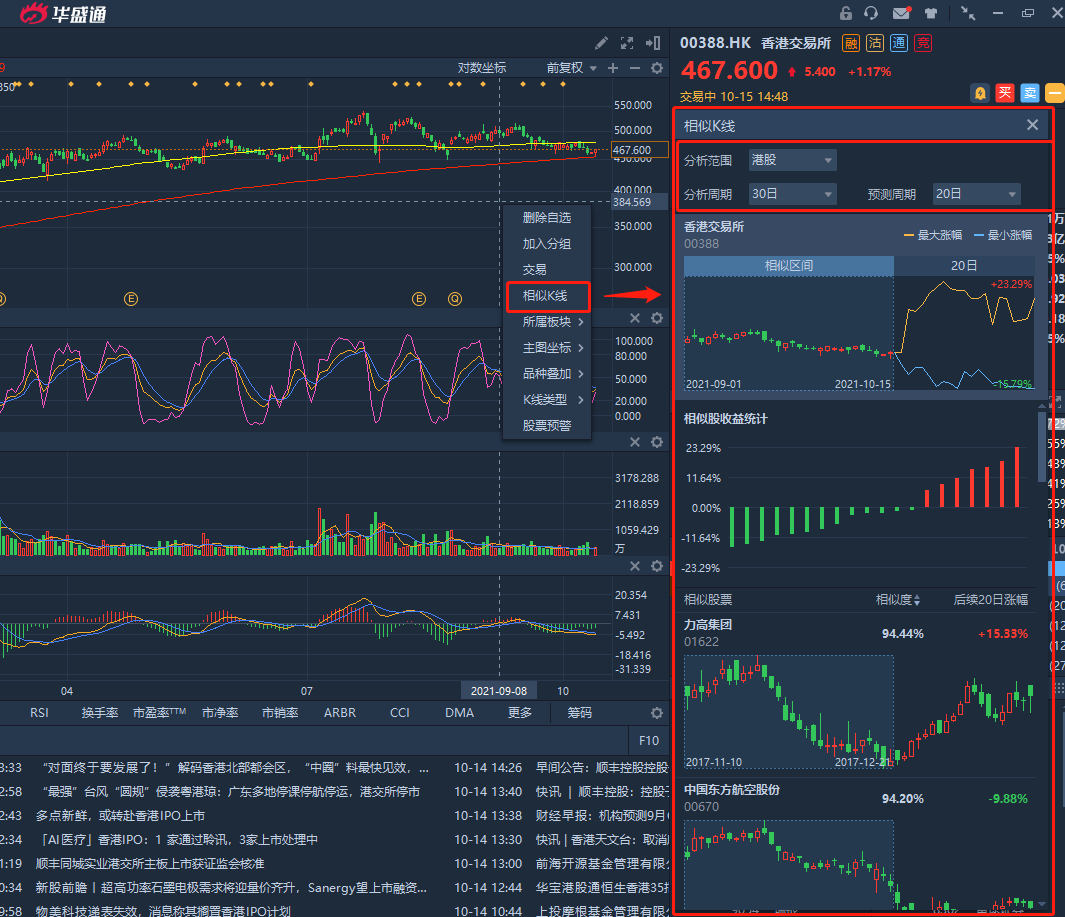Open 筹码 chip distribution tab

pyautogui.click(x=579, y=713)
